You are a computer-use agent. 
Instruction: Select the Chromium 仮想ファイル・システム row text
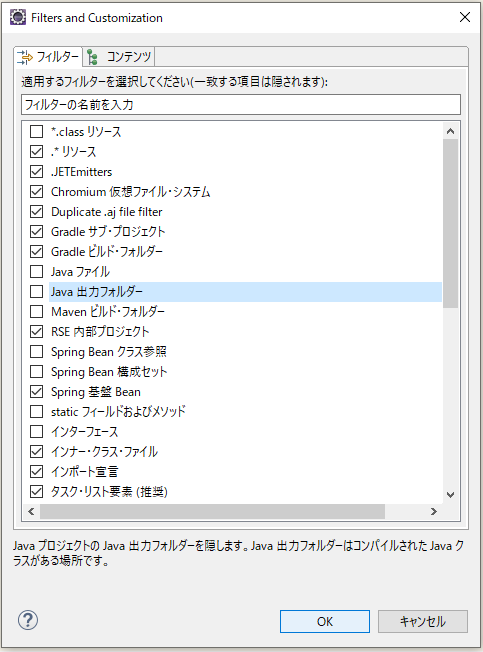pos(131,192)
